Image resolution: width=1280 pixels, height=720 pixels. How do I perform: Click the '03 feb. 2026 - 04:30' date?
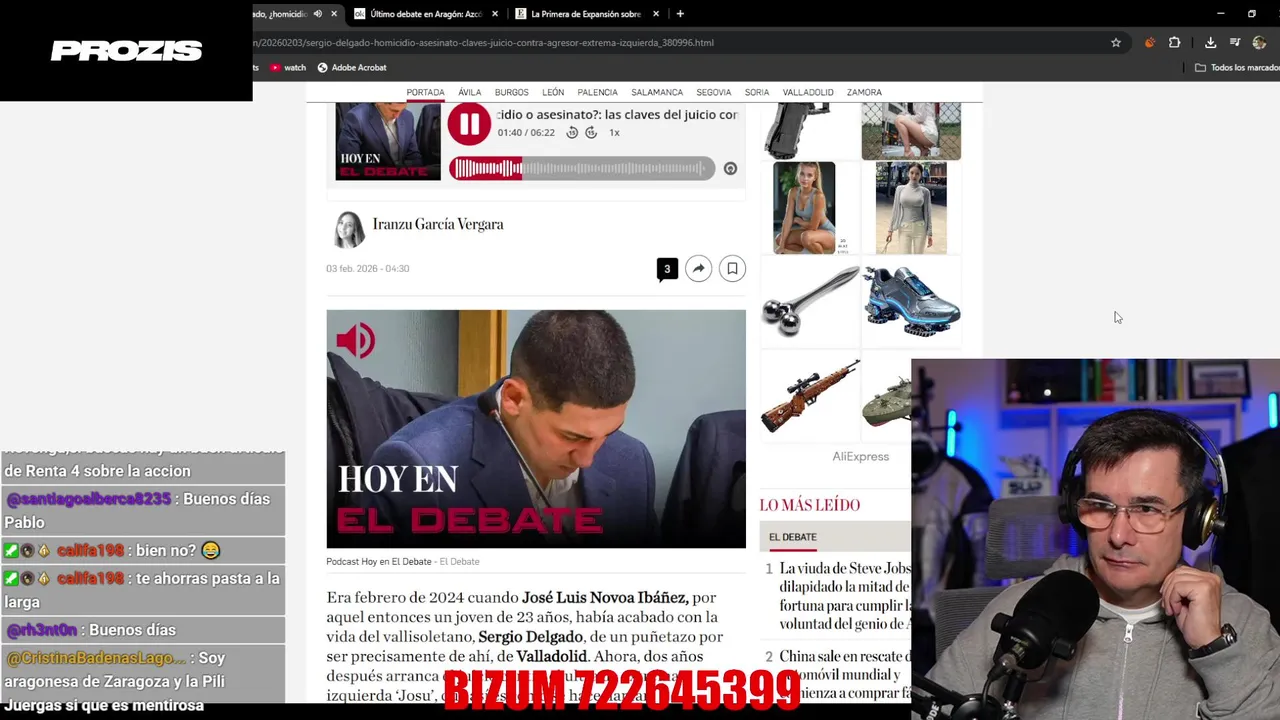(x=368, y=269)
